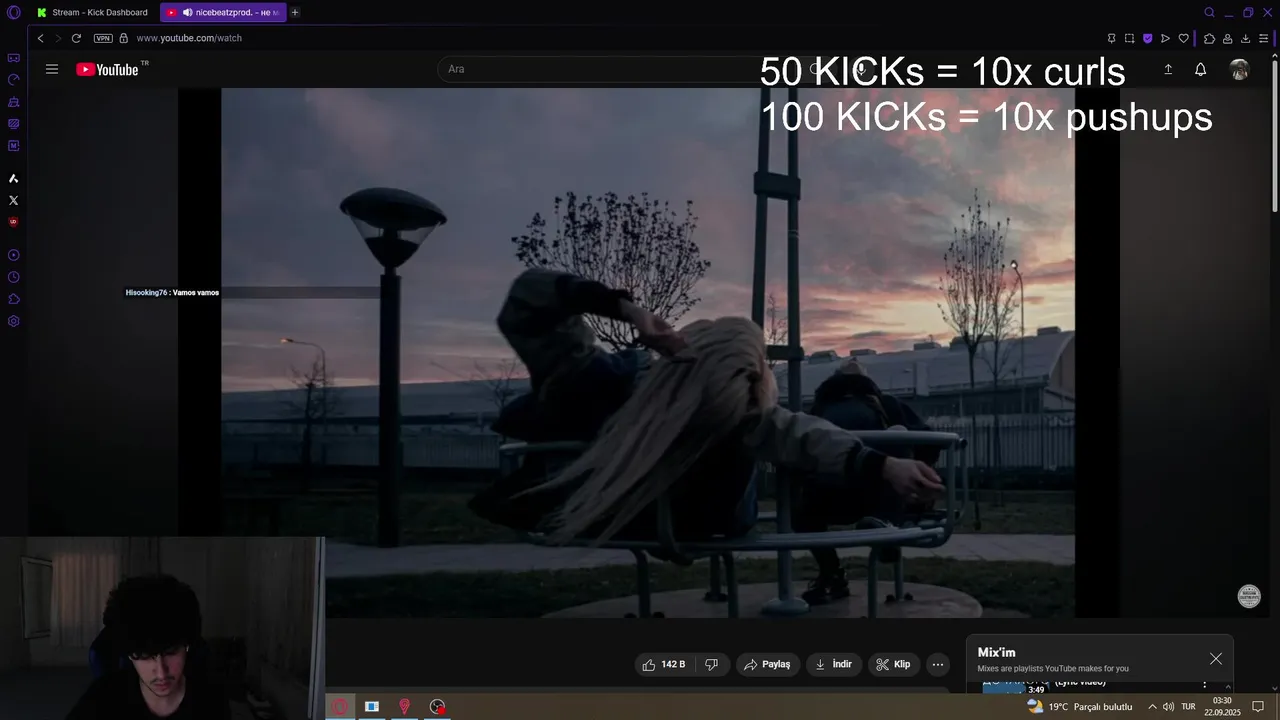Open the browser tab search magnifier

point(1210,12)
